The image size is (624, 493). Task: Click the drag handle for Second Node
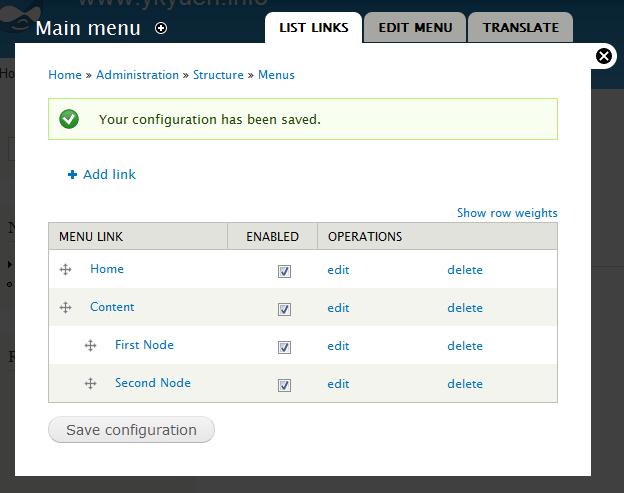(x=90, y=384)
